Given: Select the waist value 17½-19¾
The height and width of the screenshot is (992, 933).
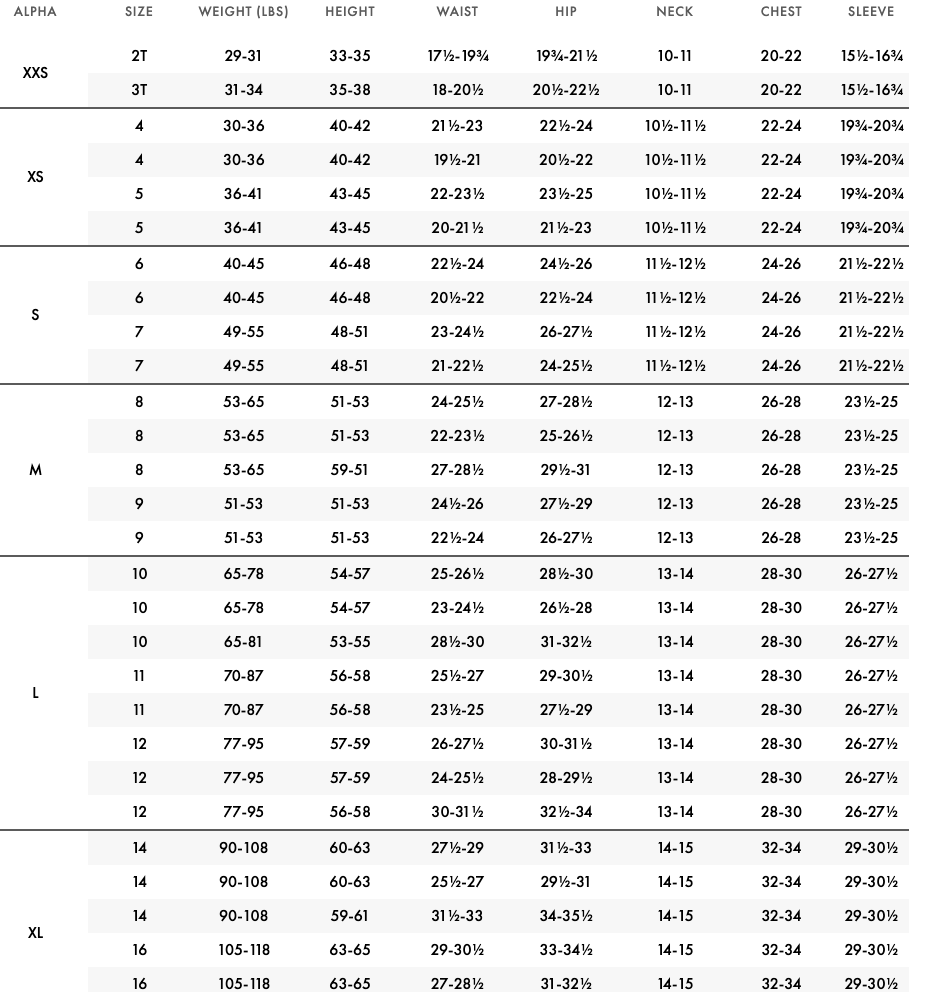Looking at the screenshot, I should [x=458, y=56].
